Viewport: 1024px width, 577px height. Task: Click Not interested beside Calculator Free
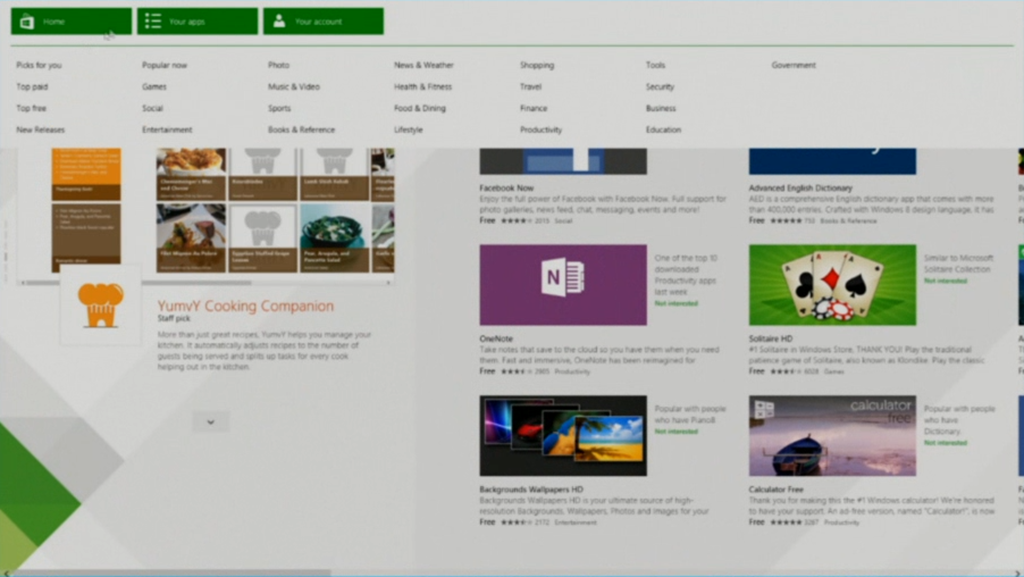tap(945, 443)
